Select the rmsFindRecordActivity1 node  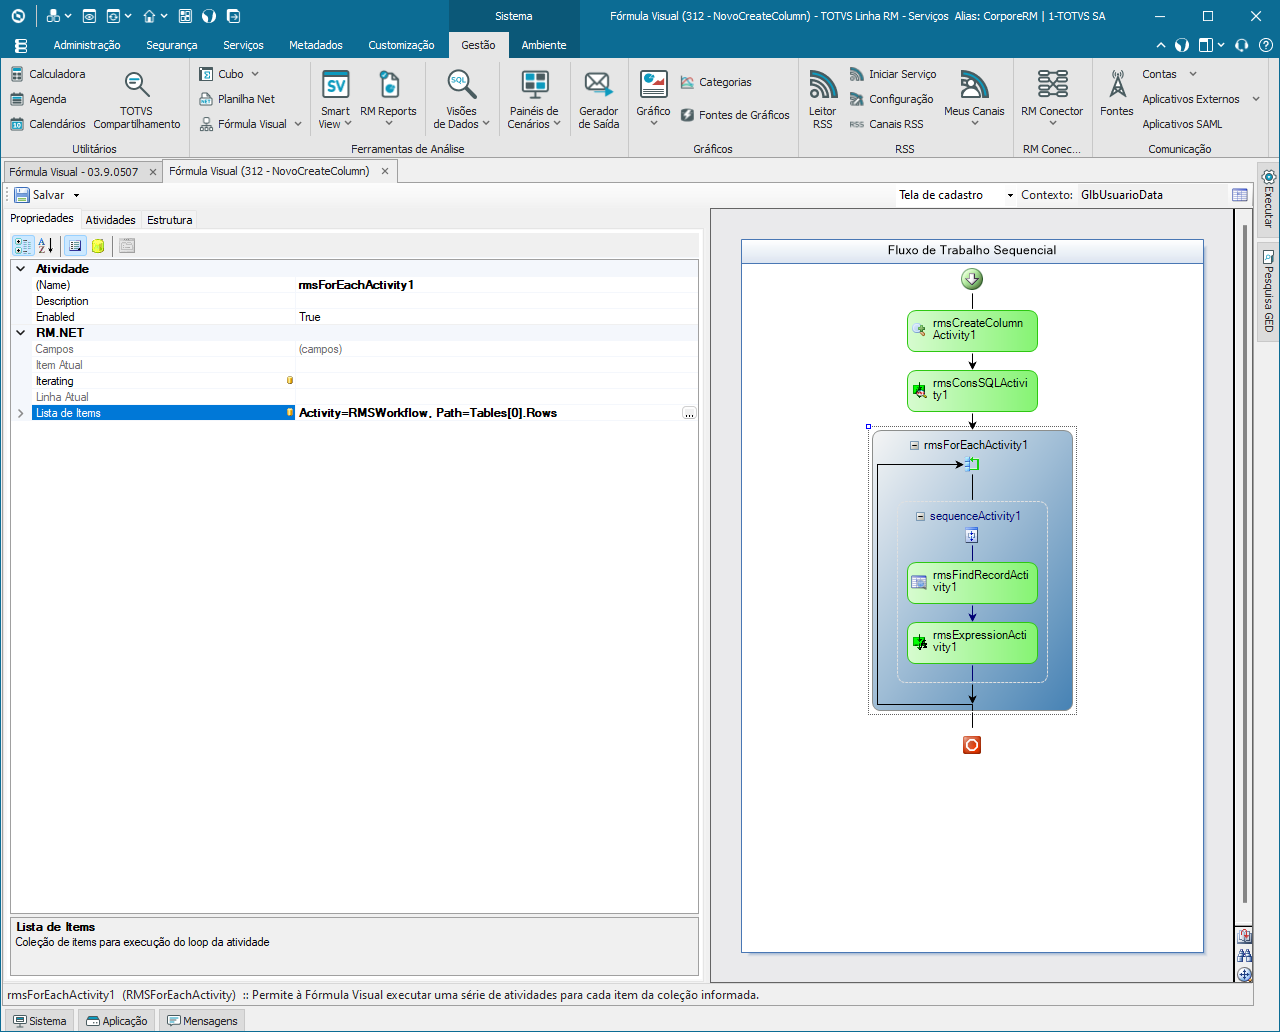pos(972,582)
